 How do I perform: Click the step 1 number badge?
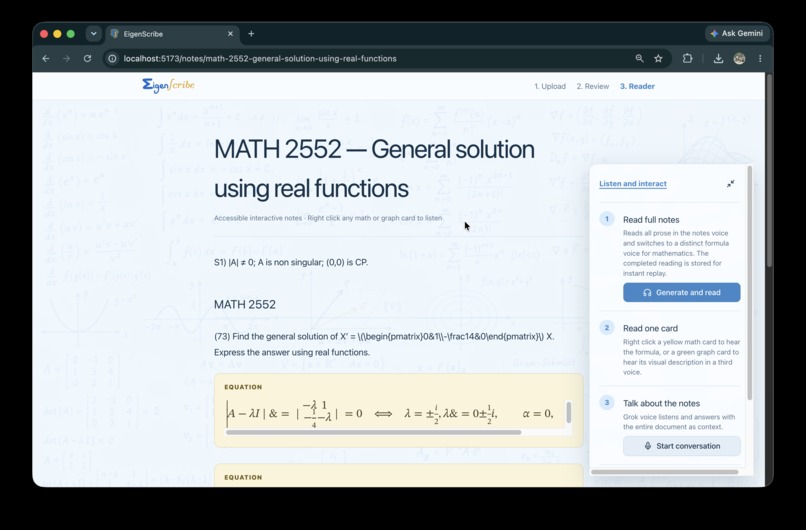[607, 219]
